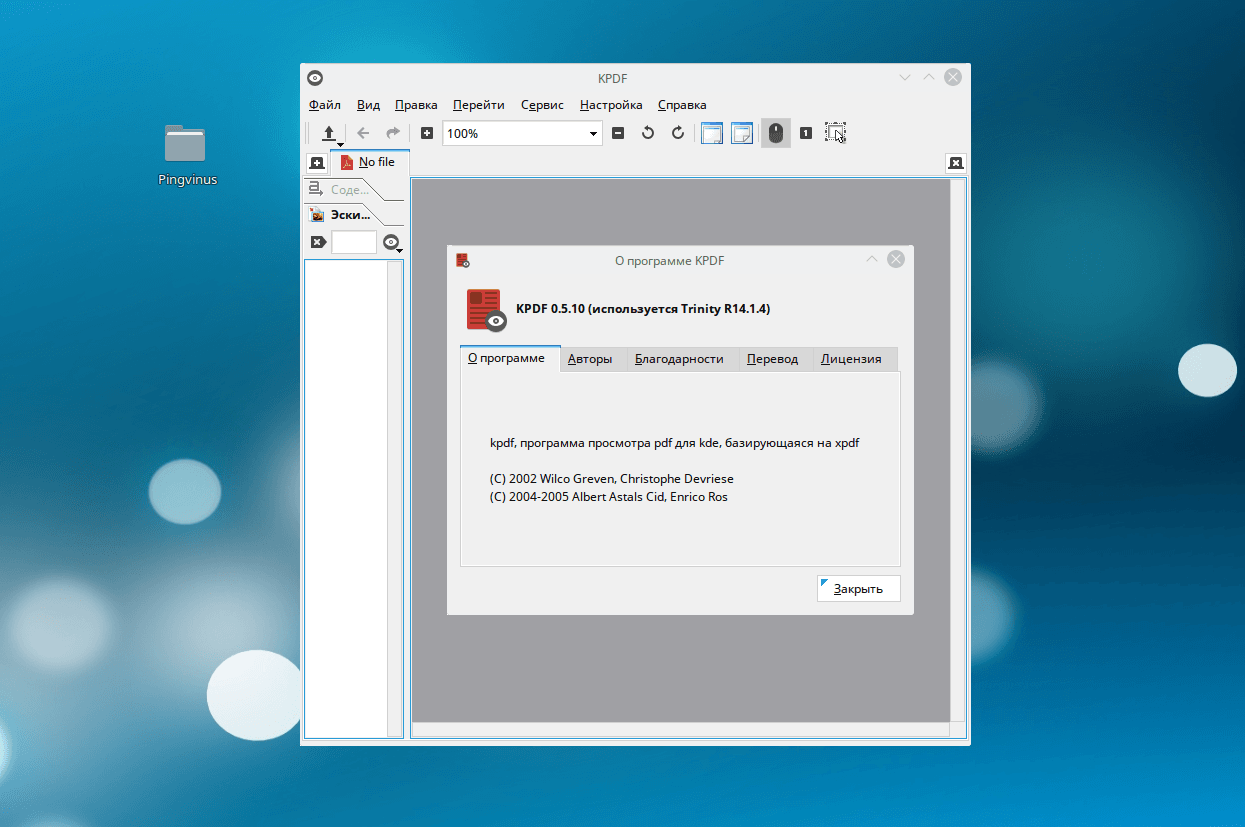This screenshot has height=827, width=1245.
Task: Rotate page counter-clockwise
Action: click(648, 133)
